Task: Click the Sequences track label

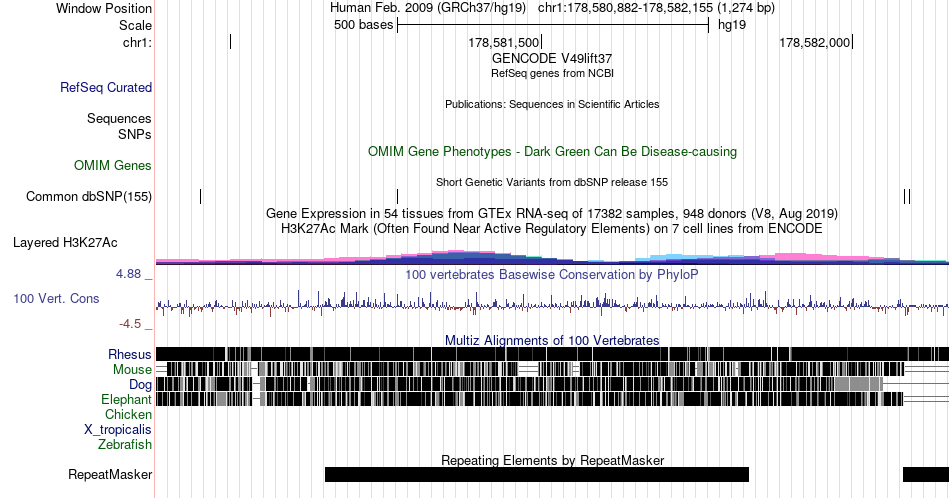Action: (119, 118)
